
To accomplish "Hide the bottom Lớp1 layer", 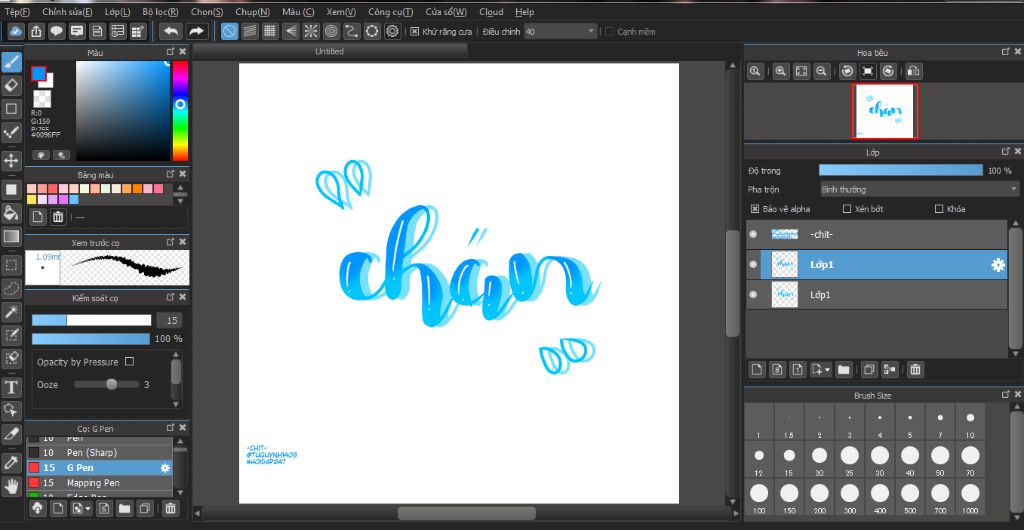I will pyautogui.click(x=753, y=294).
